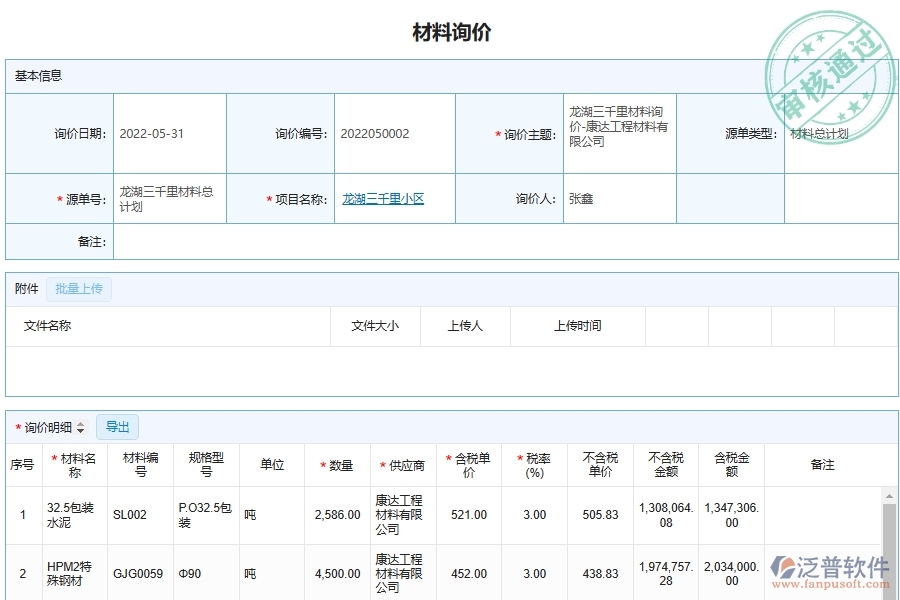The image size is (900, 600).
Task: Sort by the 材料名称 column header
Action: 75,465
